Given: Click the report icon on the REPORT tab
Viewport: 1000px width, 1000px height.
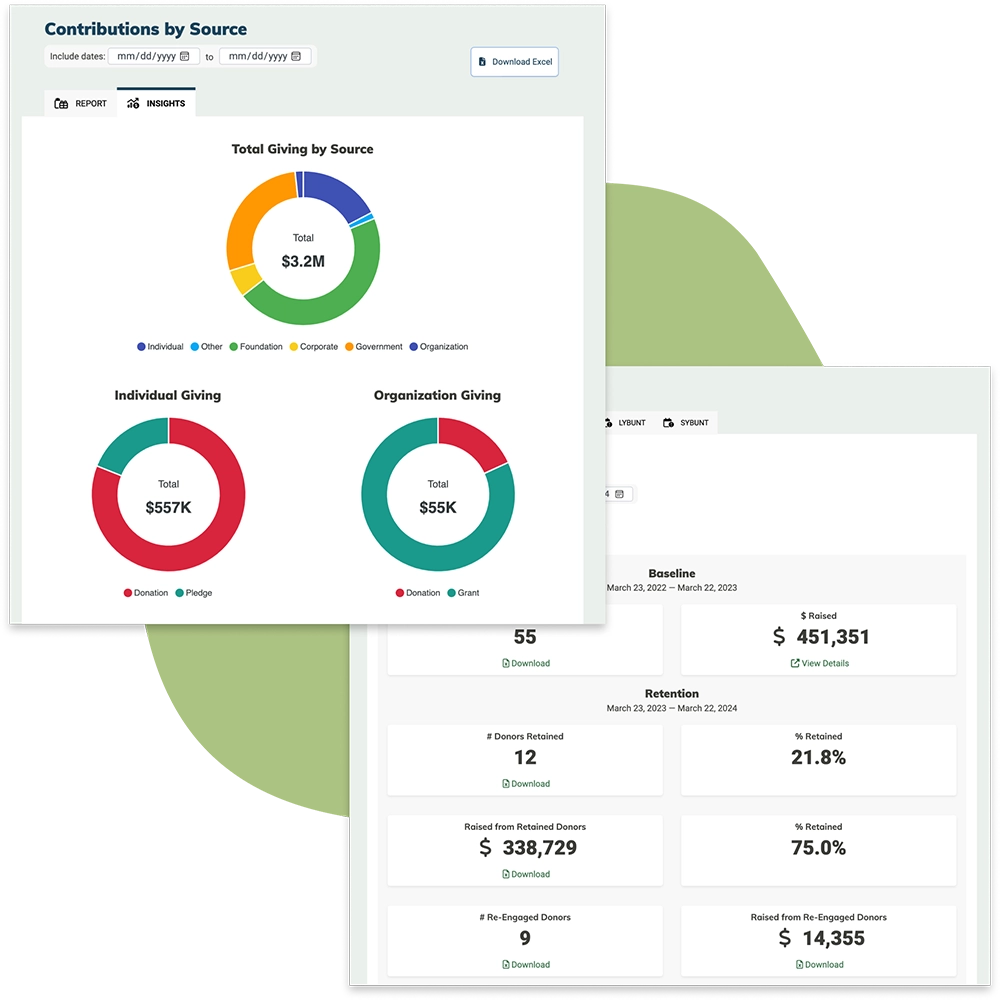Looking at the screenshot, I should click(x=60, y=102).
